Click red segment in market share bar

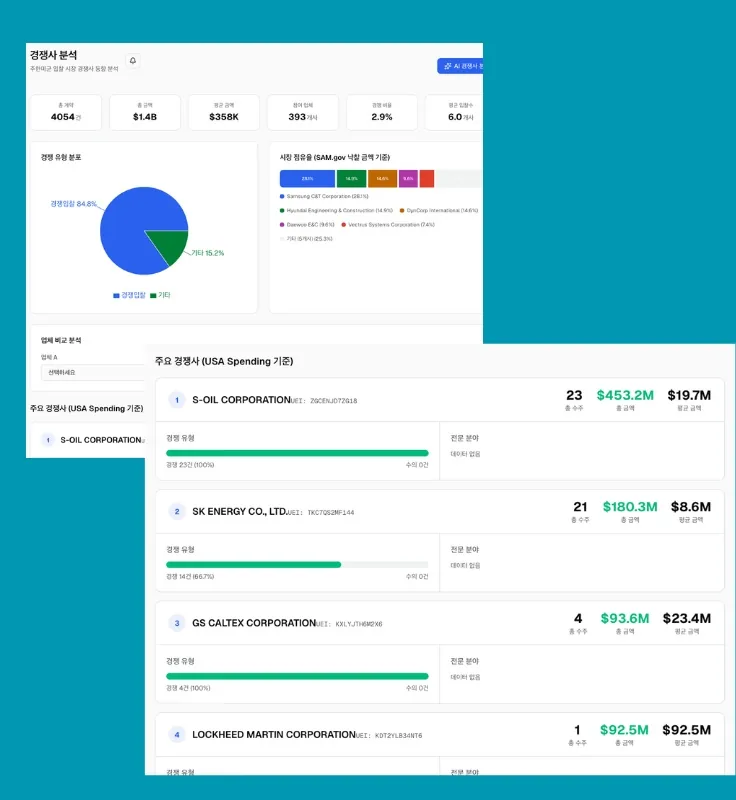tap(427, 179)
